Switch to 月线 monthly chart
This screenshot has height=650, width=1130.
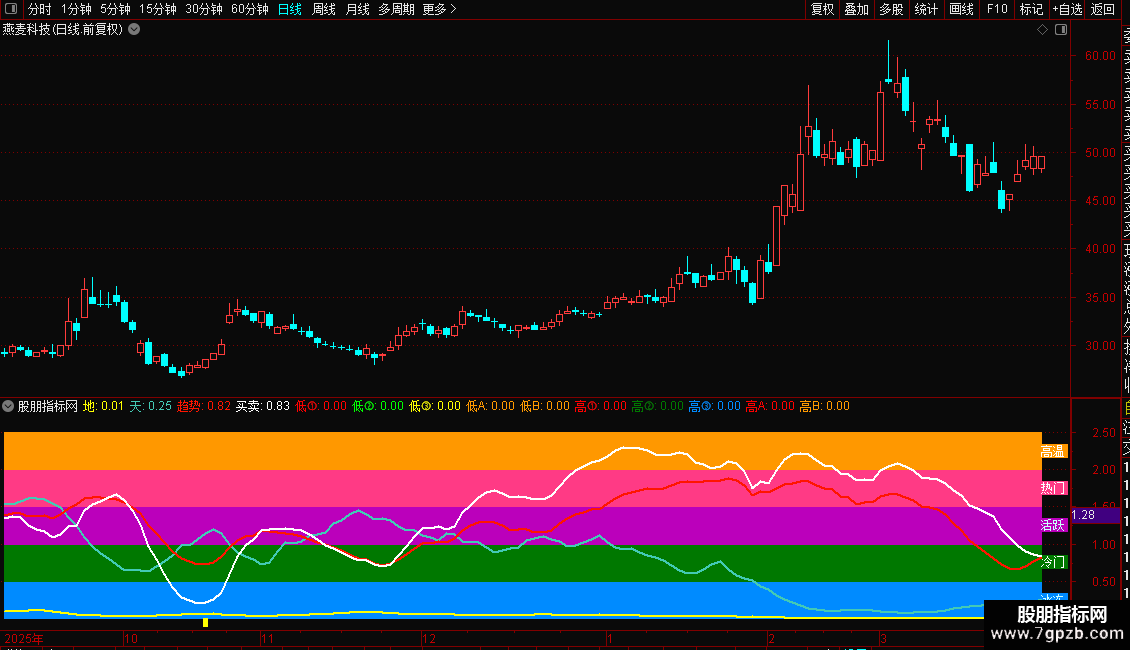pyautogui.click(x=357, y=9)
